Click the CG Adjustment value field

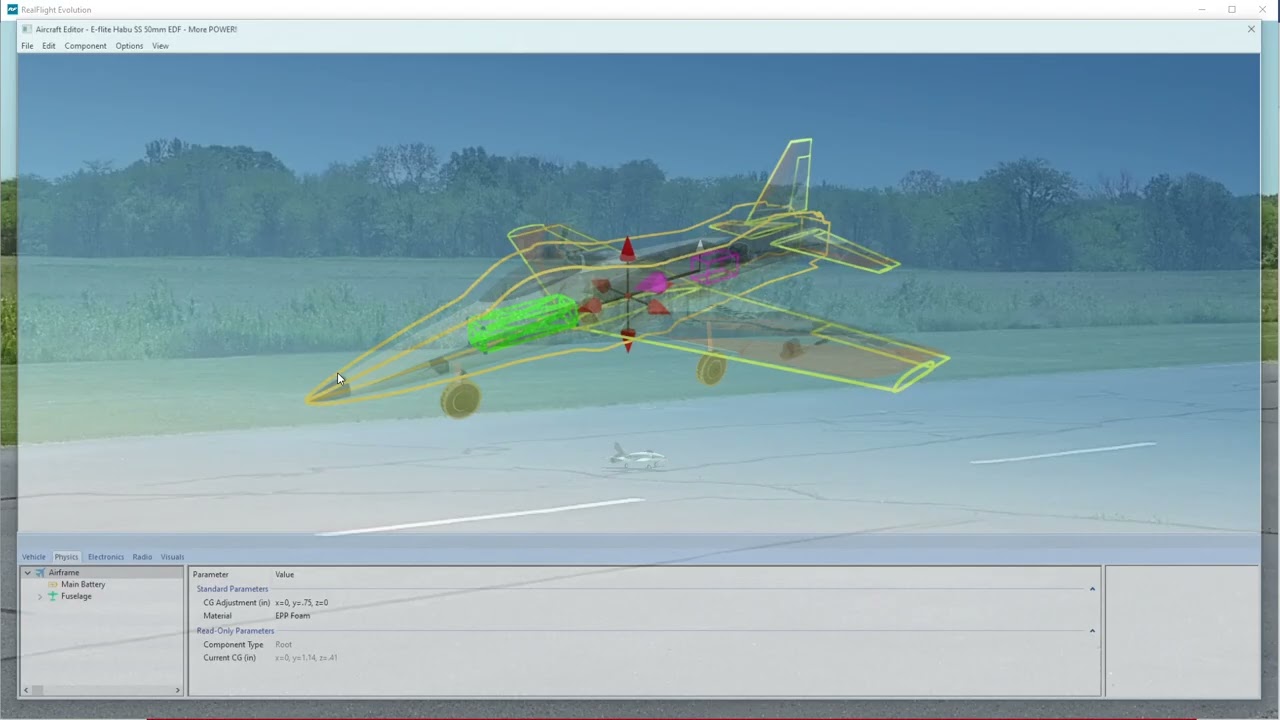point(301,603)
